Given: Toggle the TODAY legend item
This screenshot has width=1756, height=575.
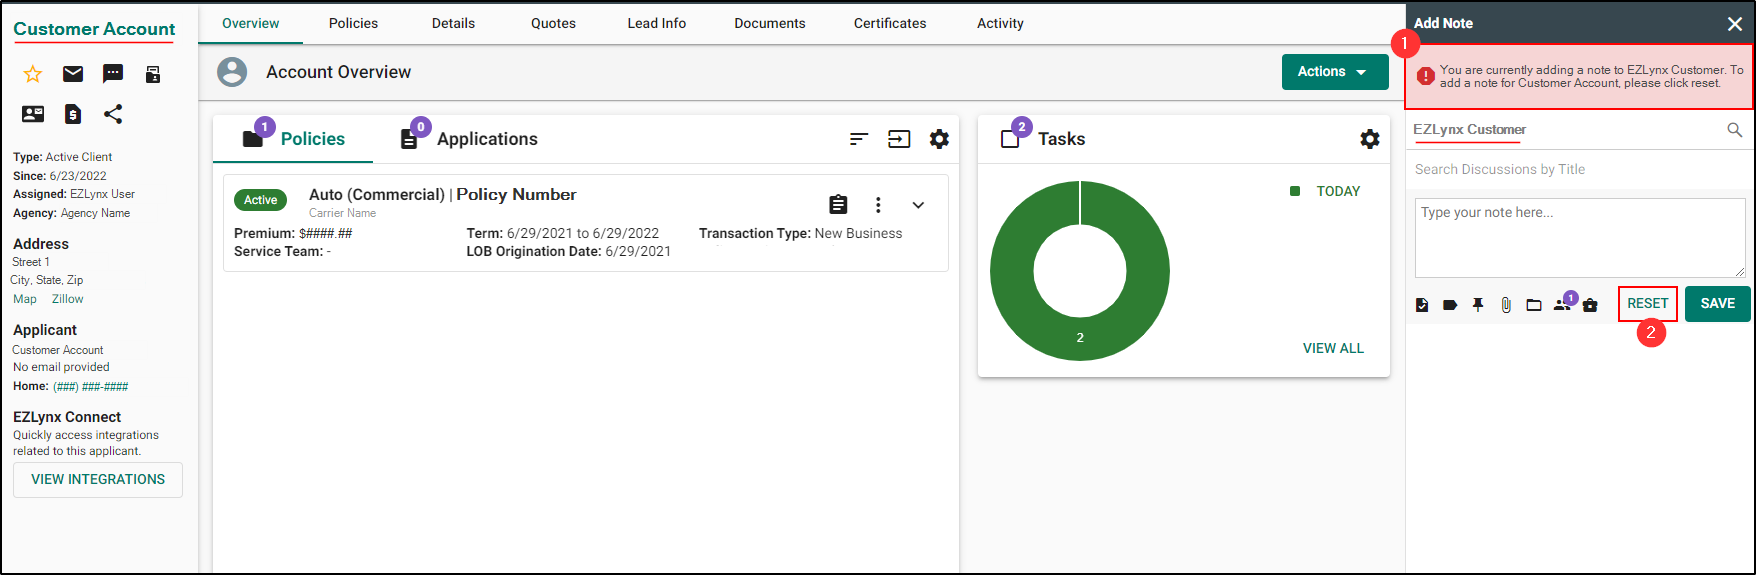Looking at the screenshot, I should [x=1326, y=191].
